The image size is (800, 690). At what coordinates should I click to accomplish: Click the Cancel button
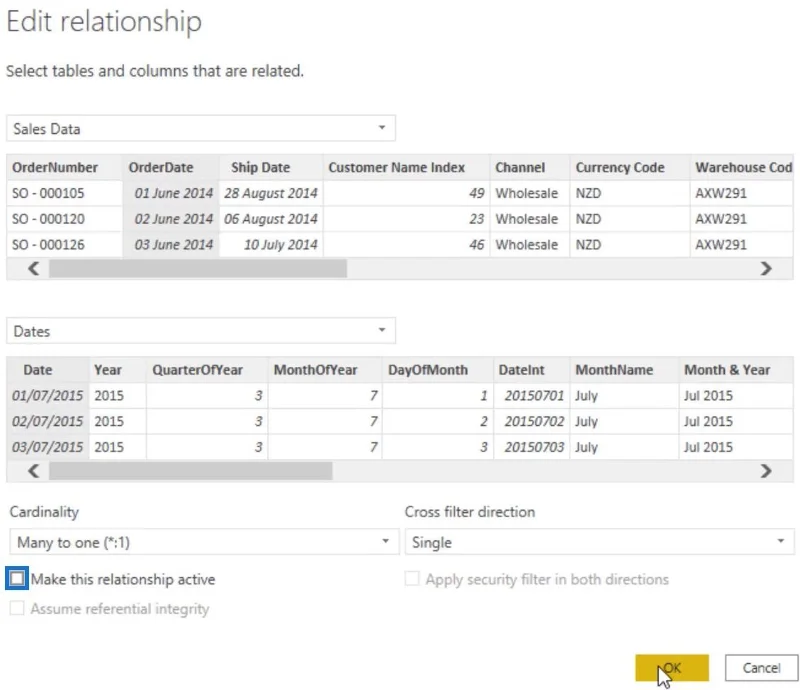coord(761,668)
